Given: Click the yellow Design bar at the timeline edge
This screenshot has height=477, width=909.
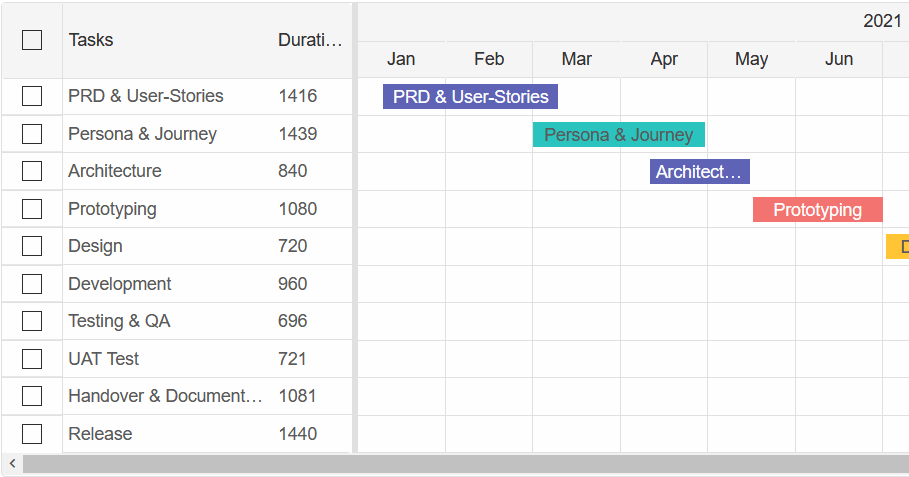Looking at the screenshot, I should [x=897, y=247].
